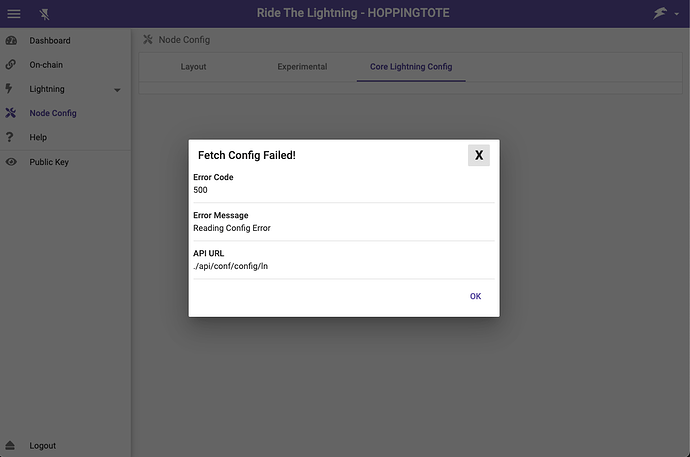Click the Lightning bolt sidebar icon
Screen dimensions: 690x457
[x=10, y=89]
